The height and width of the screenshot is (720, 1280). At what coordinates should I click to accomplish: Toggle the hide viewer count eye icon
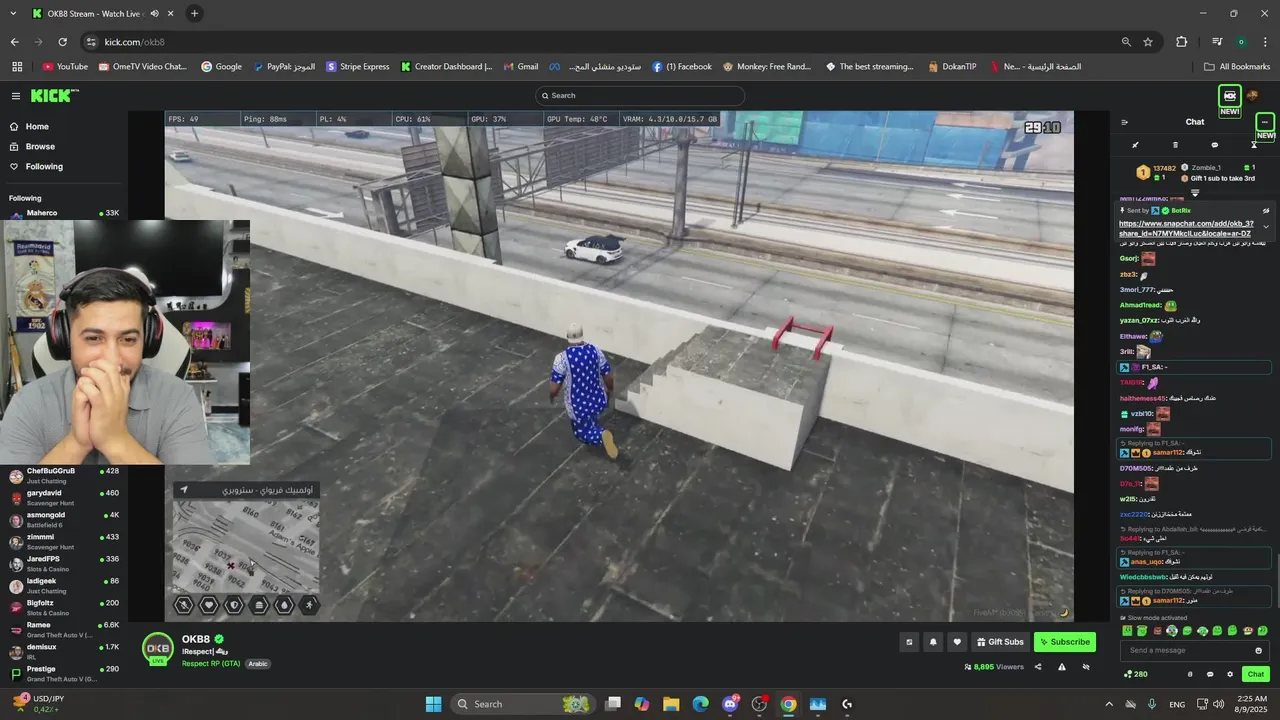coord(1086,667)
